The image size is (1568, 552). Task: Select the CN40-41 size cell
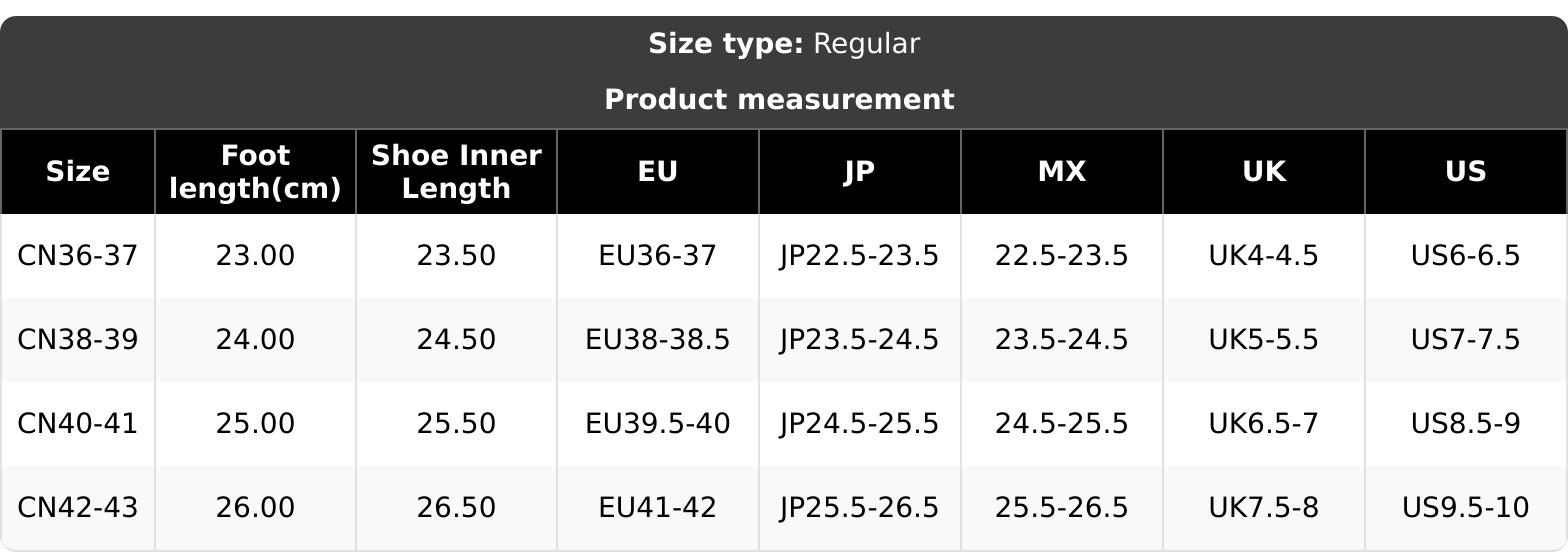pyautogui.click(x=77, y=424)
